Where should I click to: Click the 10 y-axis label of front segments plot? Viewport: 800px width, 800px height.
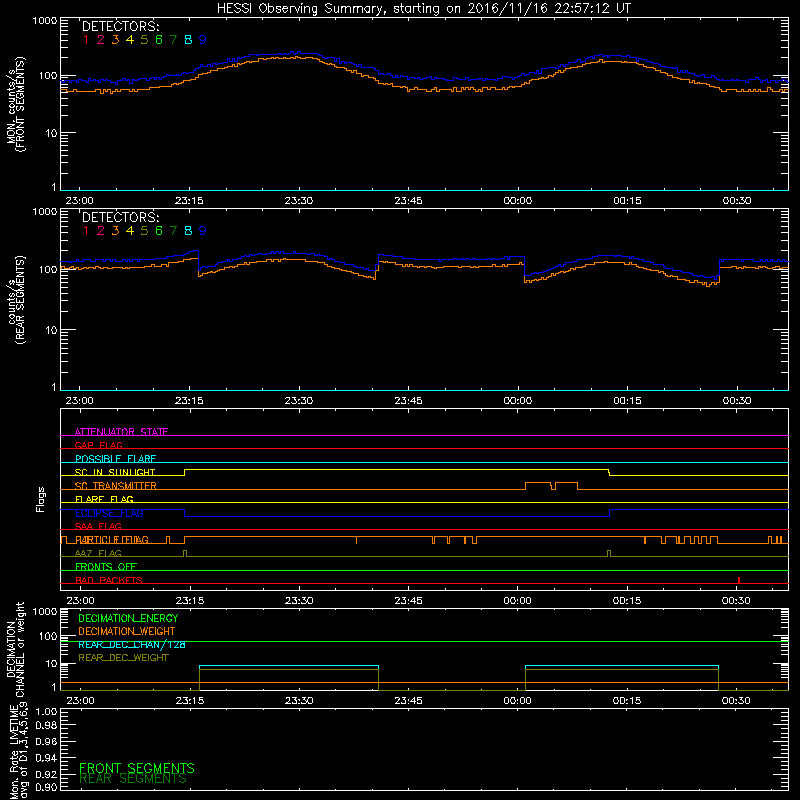tap(52, 133)
